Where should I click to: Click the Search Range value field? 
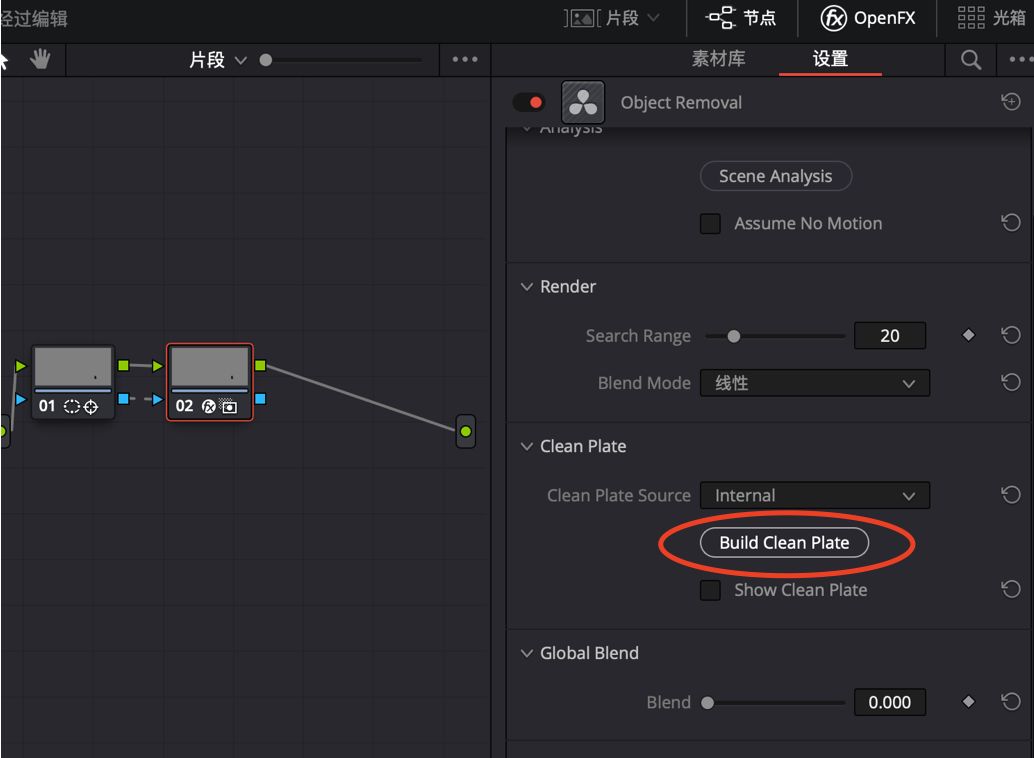click(890, 336)
